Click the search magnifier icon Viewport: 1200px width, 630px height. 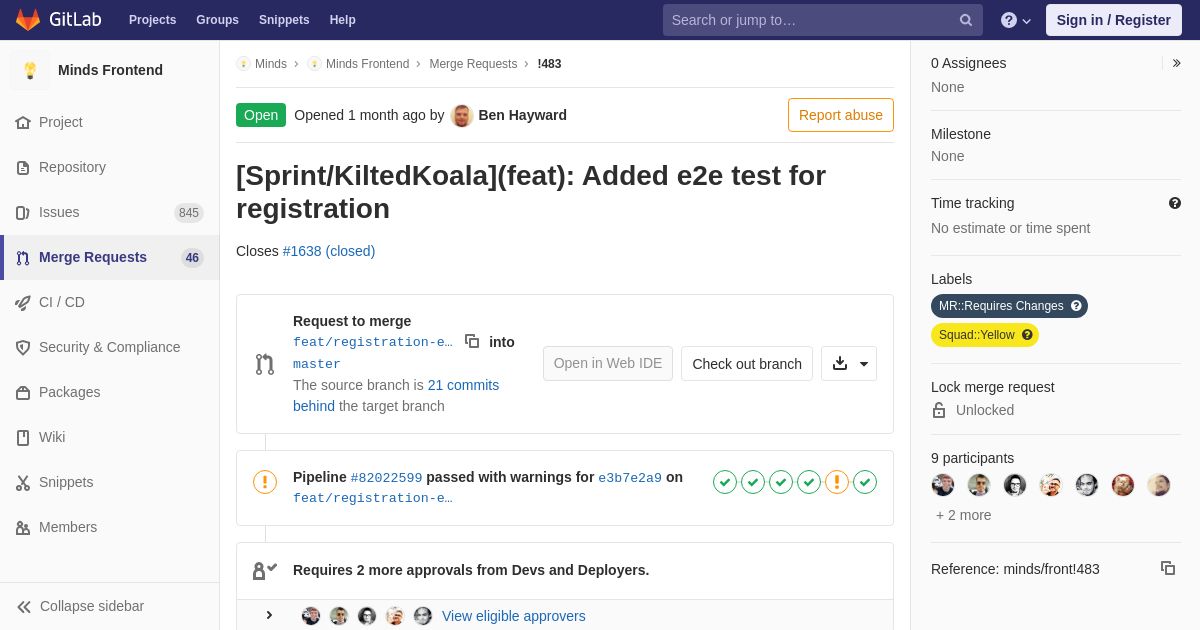pos(965,20)
